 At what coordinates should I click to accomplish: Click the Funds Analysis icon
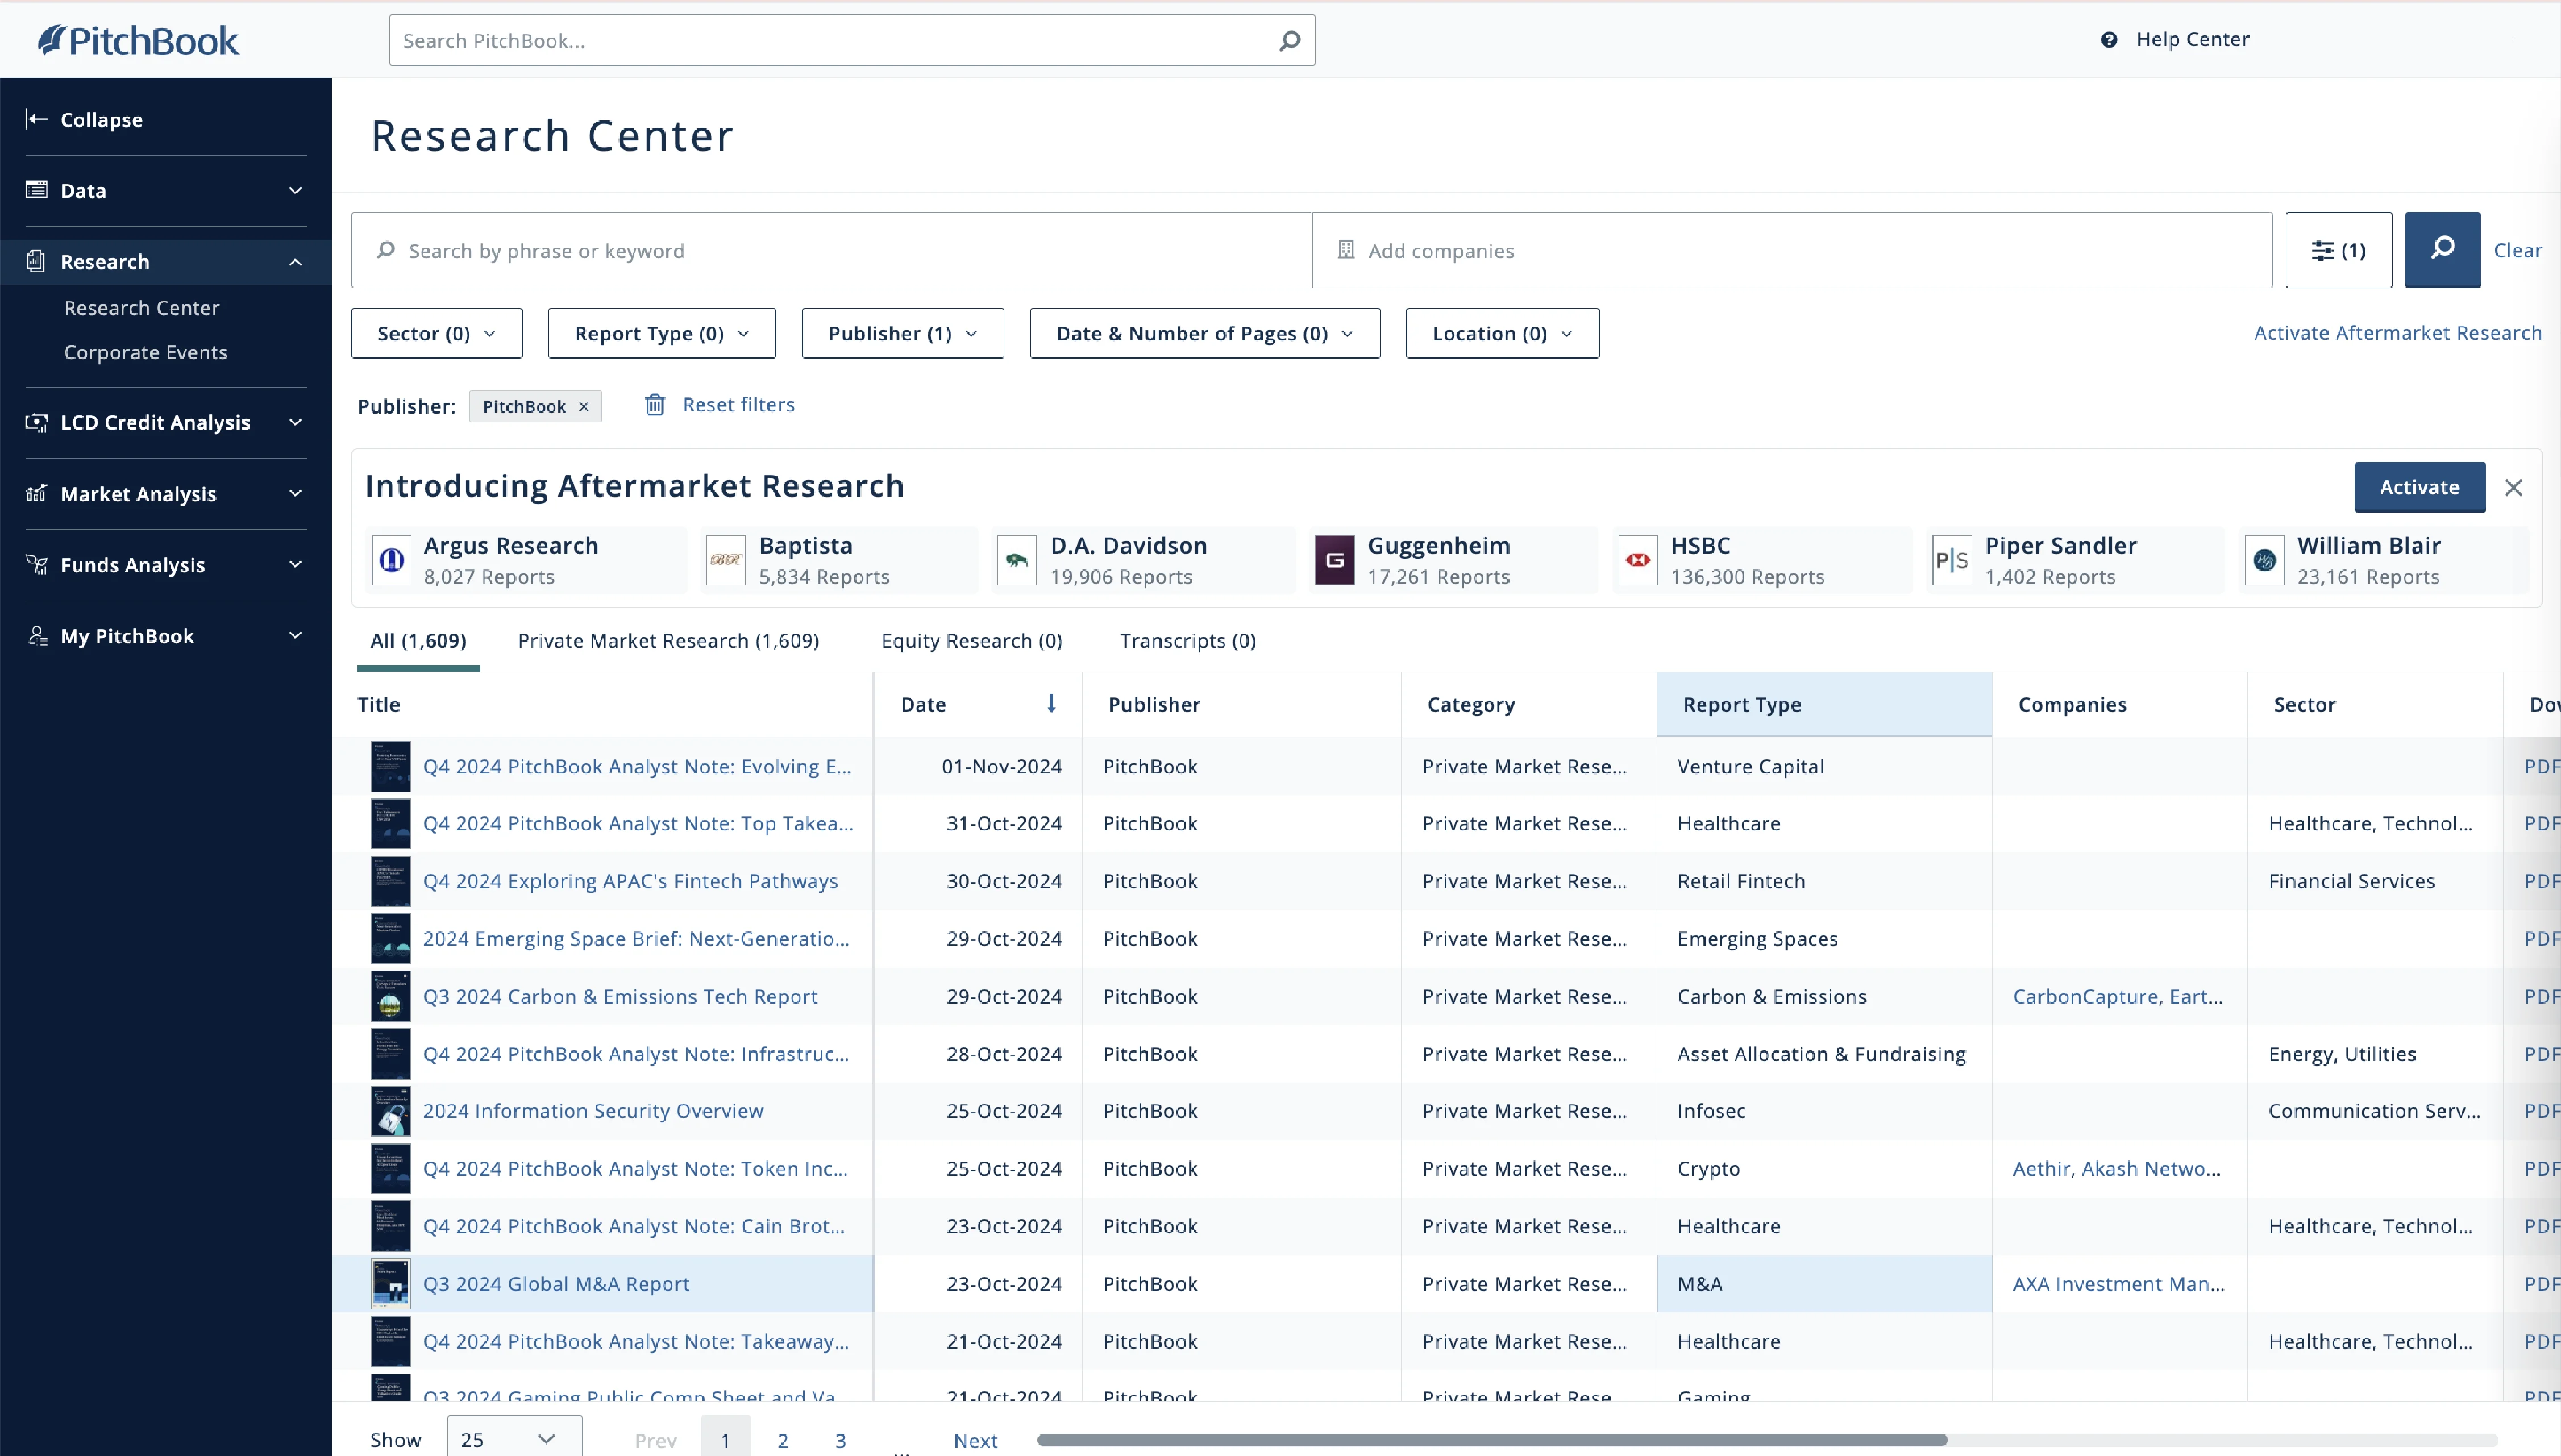[x=37, y=564]
